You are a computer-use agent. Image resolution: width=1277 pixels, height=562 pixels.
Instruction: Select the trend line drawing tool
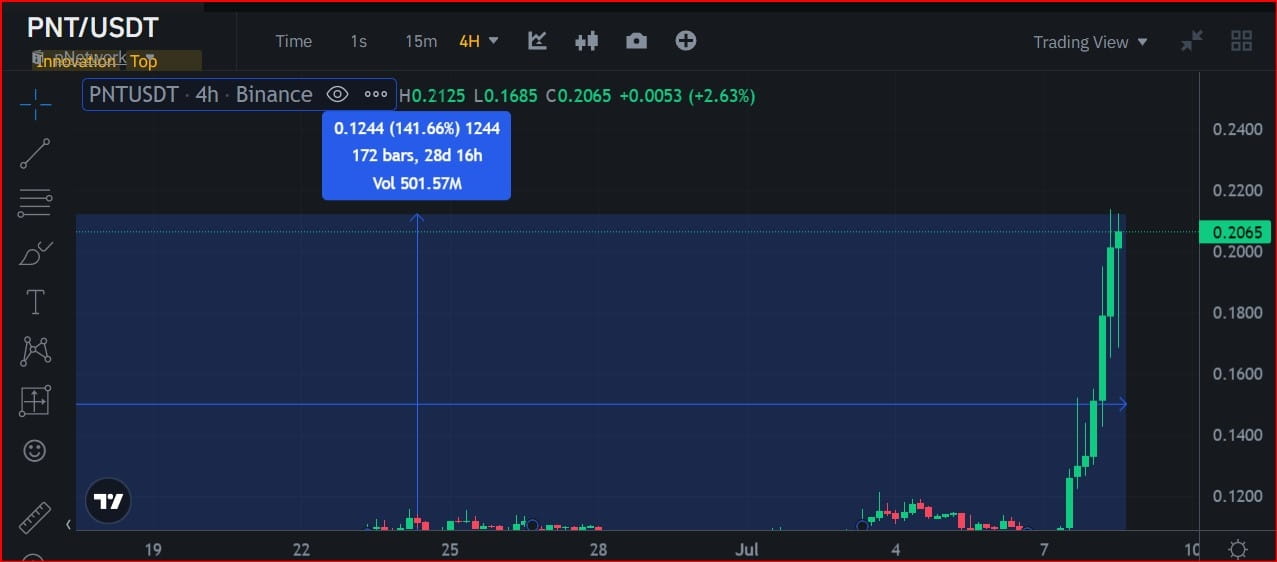click(x=35, y=154)
